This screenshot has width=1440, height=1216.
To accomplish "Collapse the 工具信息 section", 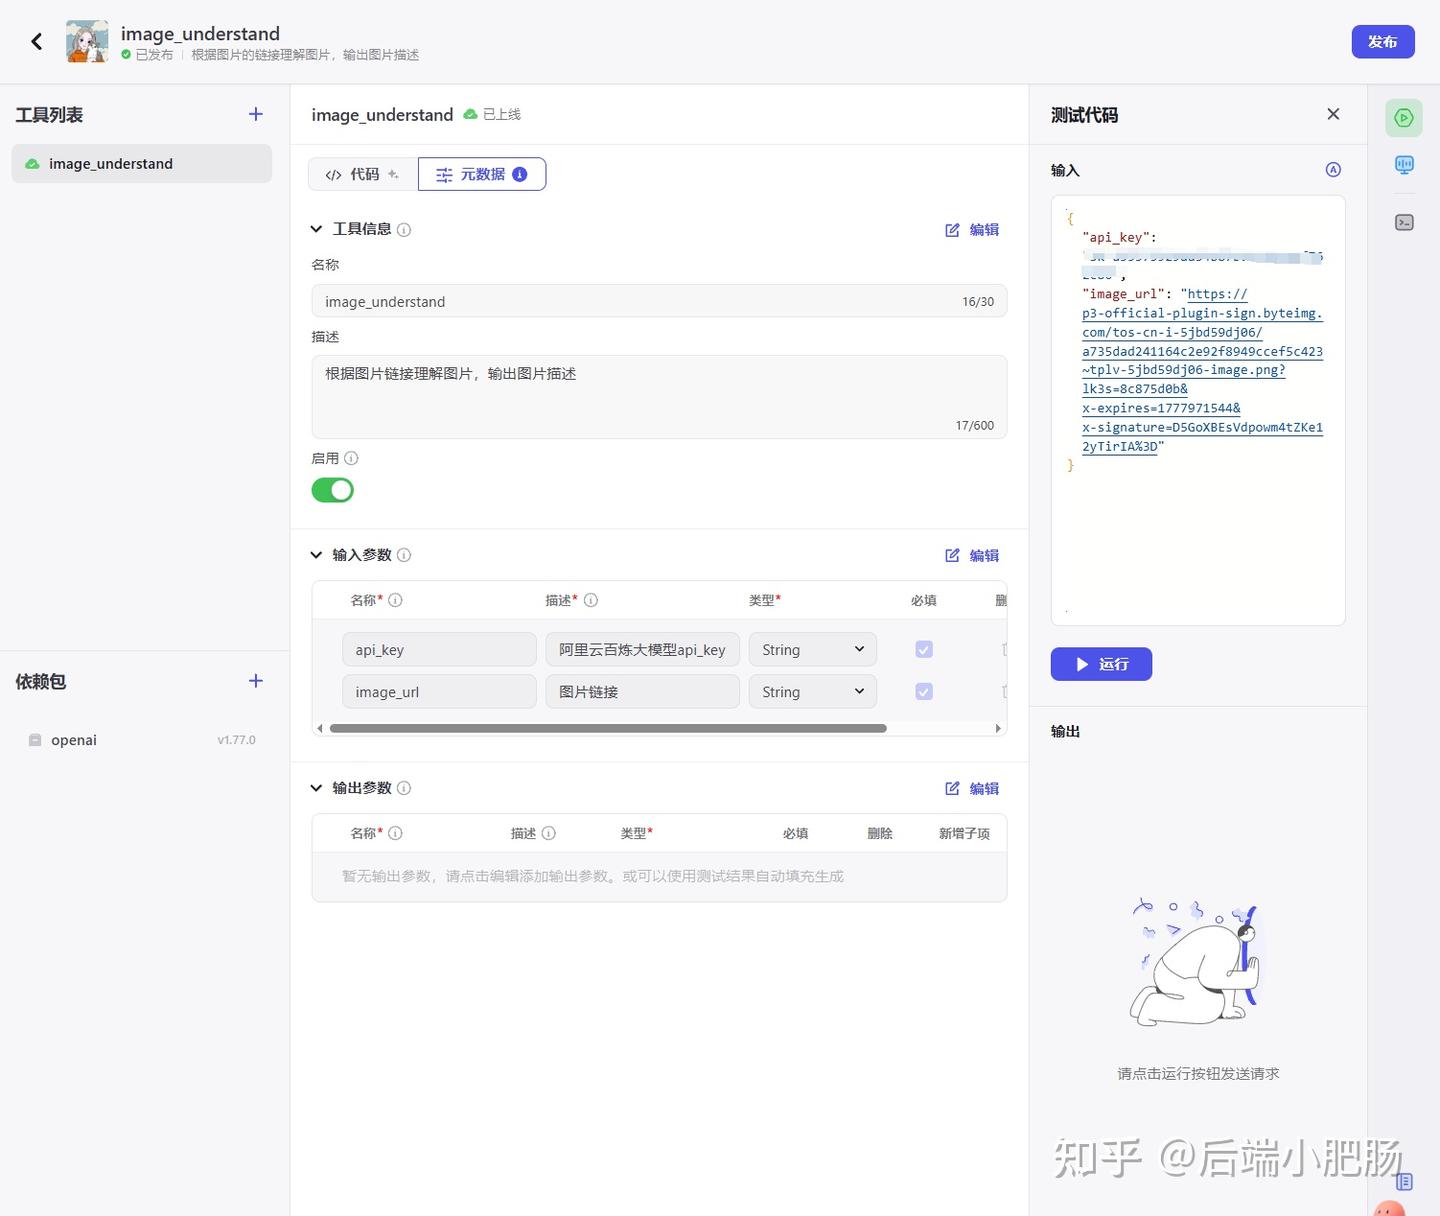I will (x=316, y=229).
